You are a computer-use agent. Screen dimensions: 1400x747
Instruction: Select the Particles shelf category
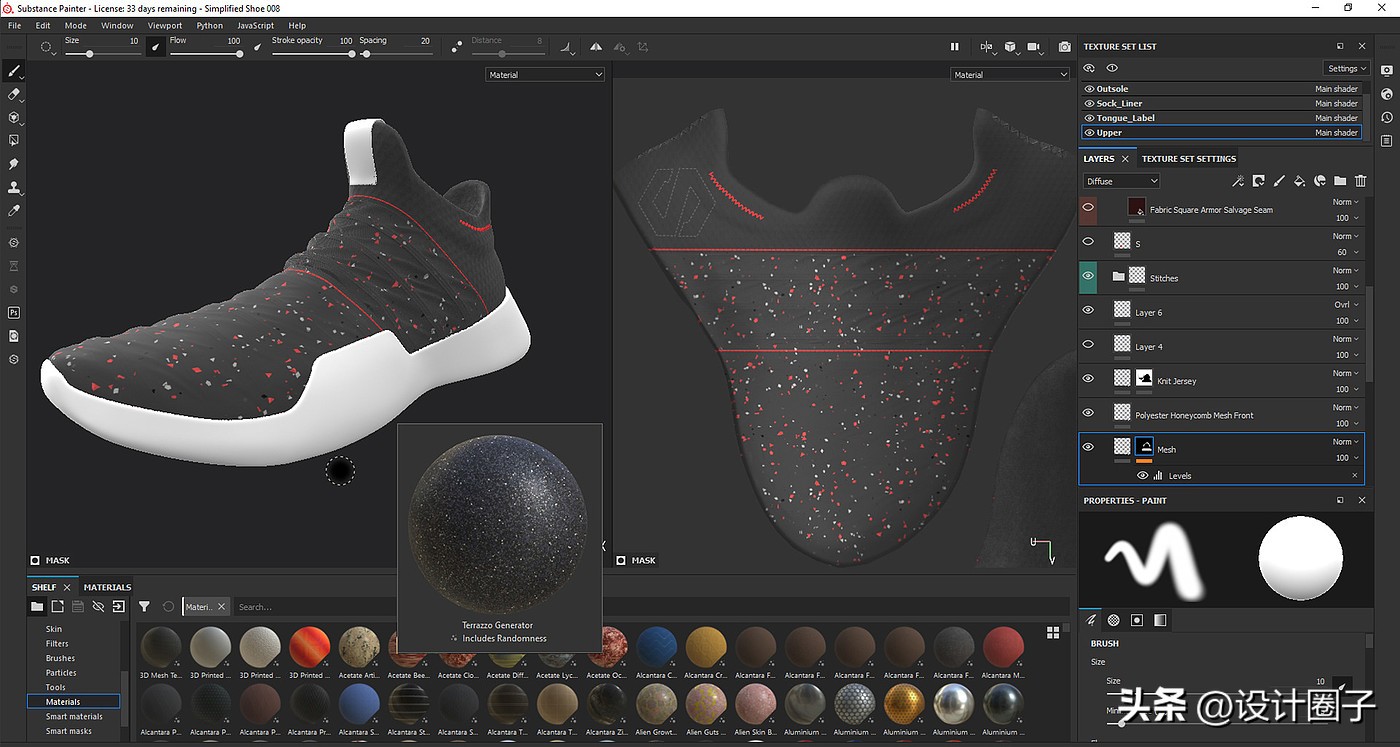point(61,673)
